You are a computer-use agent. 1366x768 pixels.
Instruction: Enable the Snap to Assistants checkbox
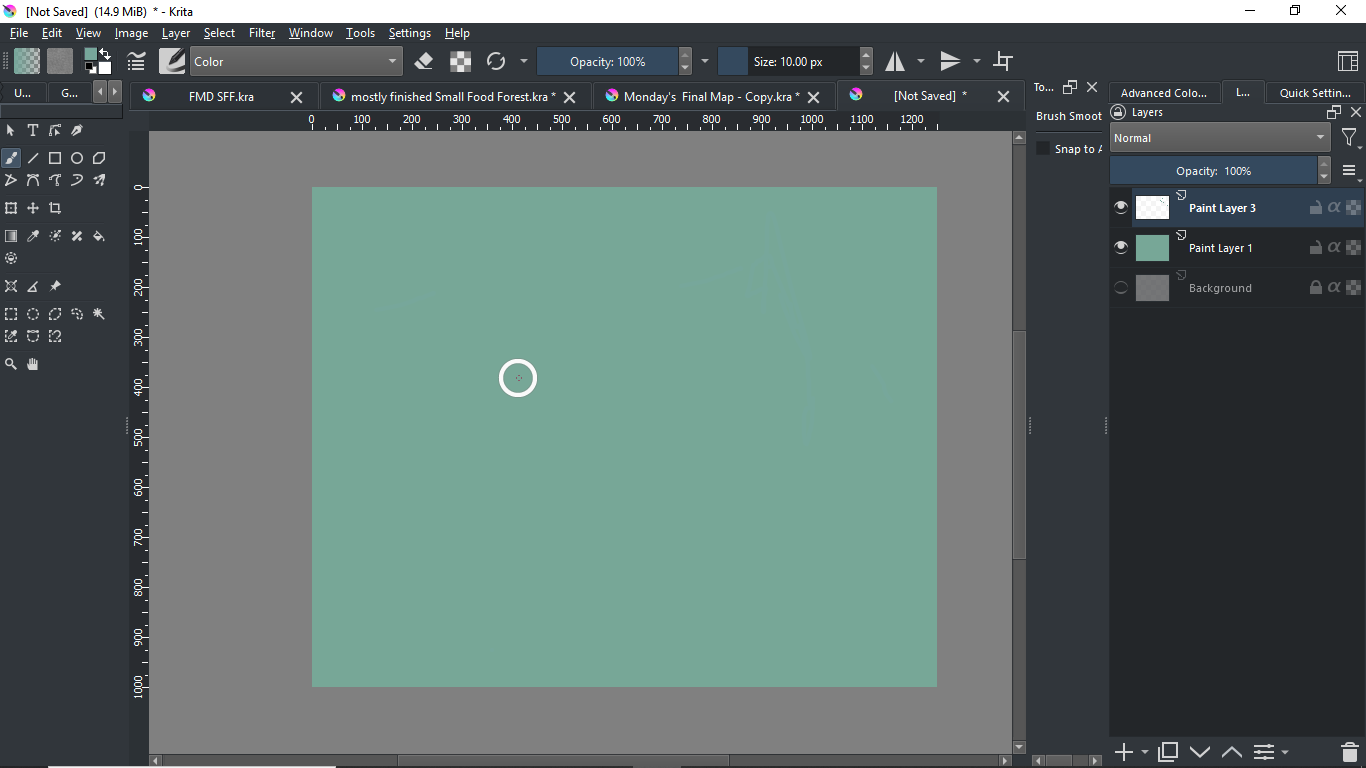(x=1043, y=148)
